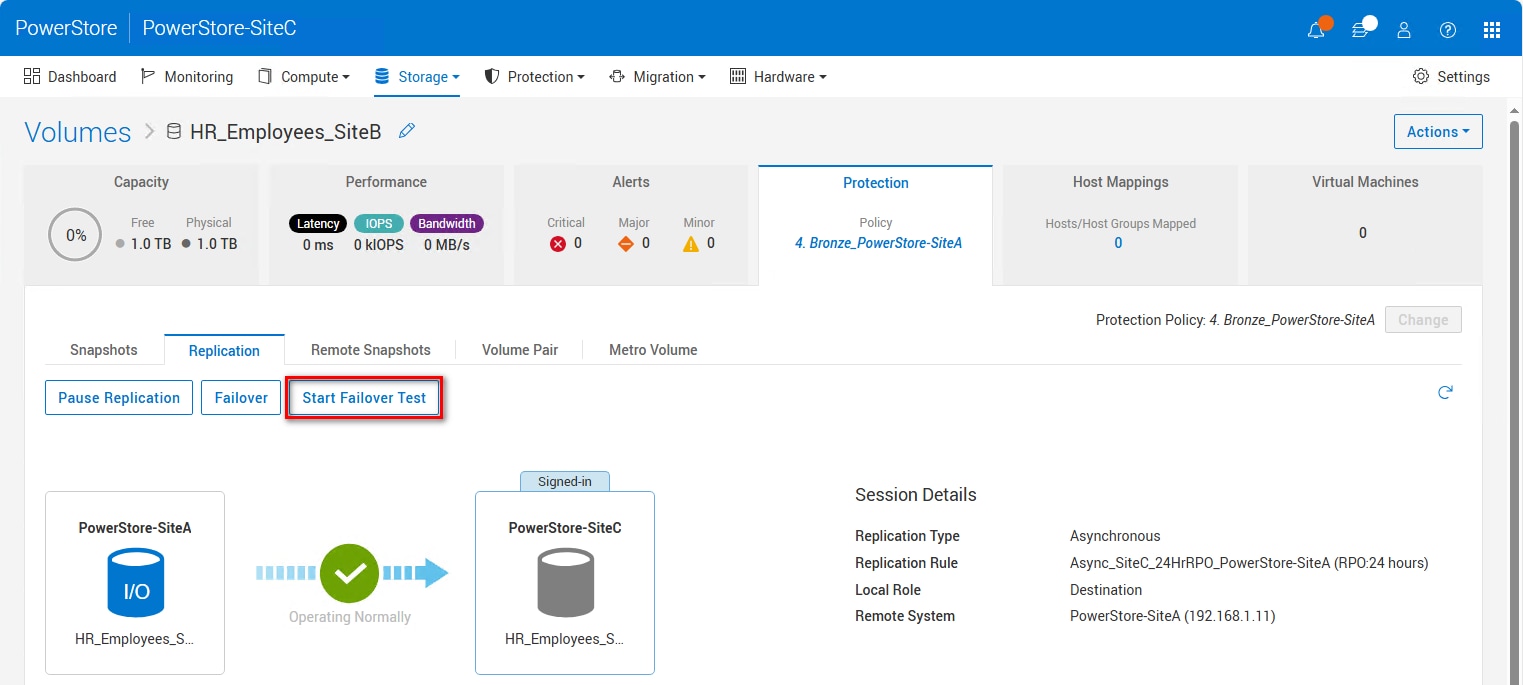Select the Alerts card
Image resolution: width=1523 pixels, height=685 pixels.
631,225
